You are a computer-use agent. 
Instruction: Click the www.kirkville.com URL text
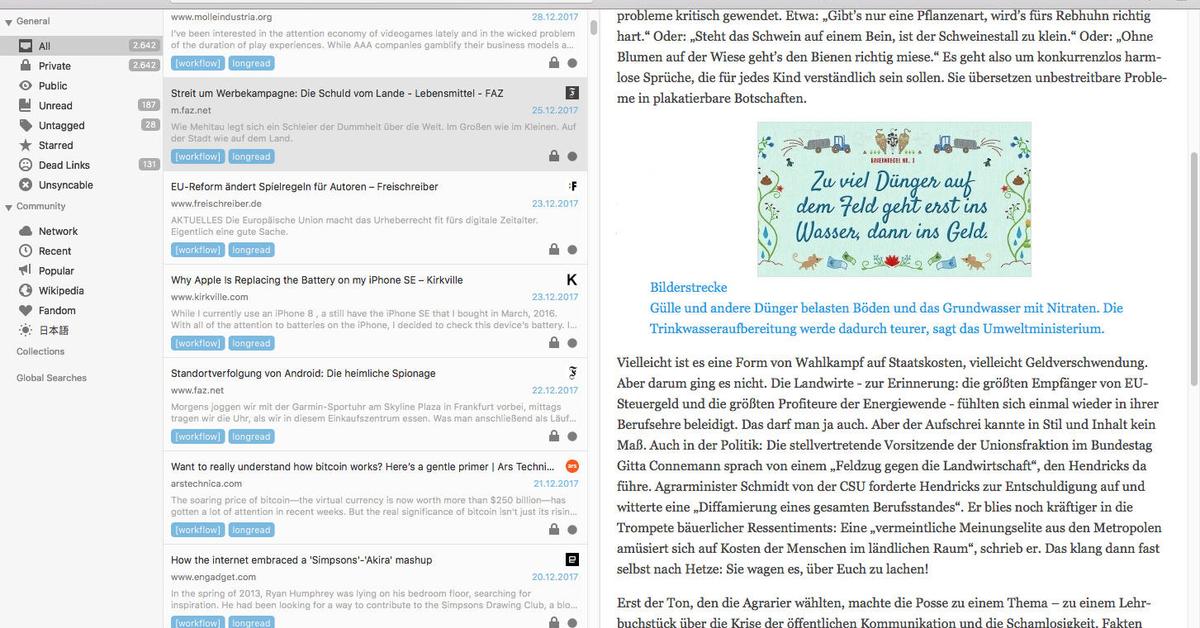point(209,297)
